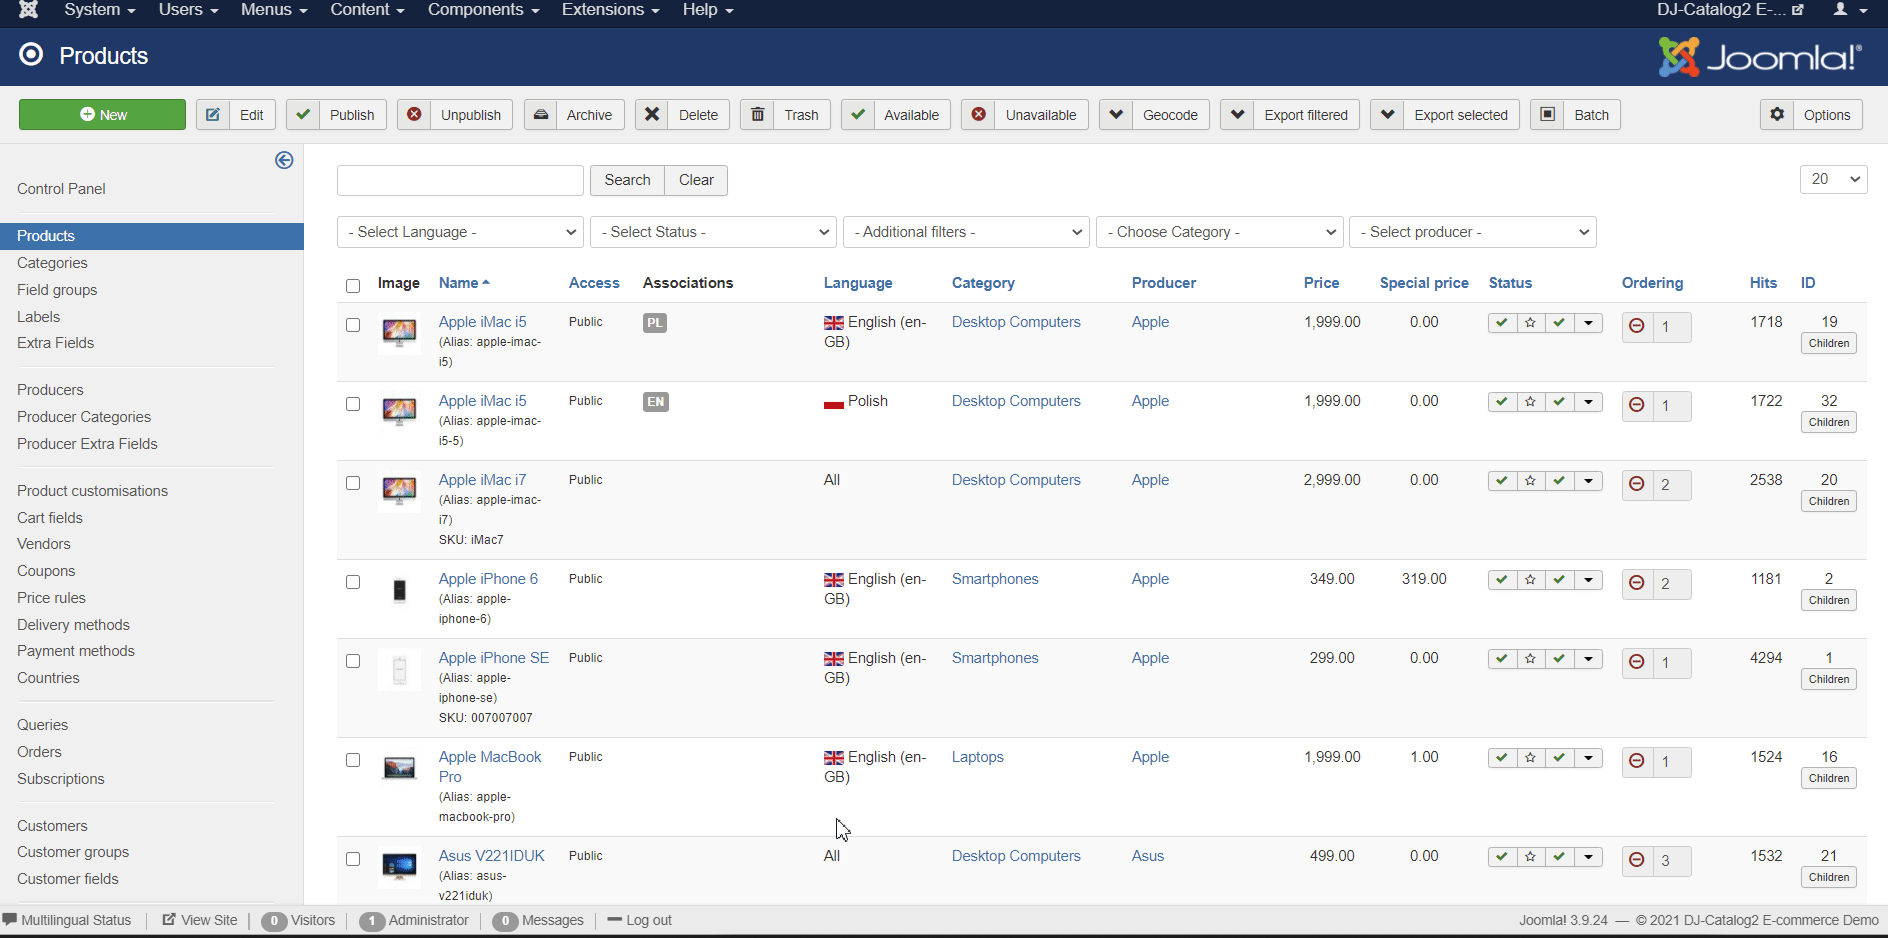Click the green New button
The height and width of the screenshot is (938, 1888).
pos(102,115)
